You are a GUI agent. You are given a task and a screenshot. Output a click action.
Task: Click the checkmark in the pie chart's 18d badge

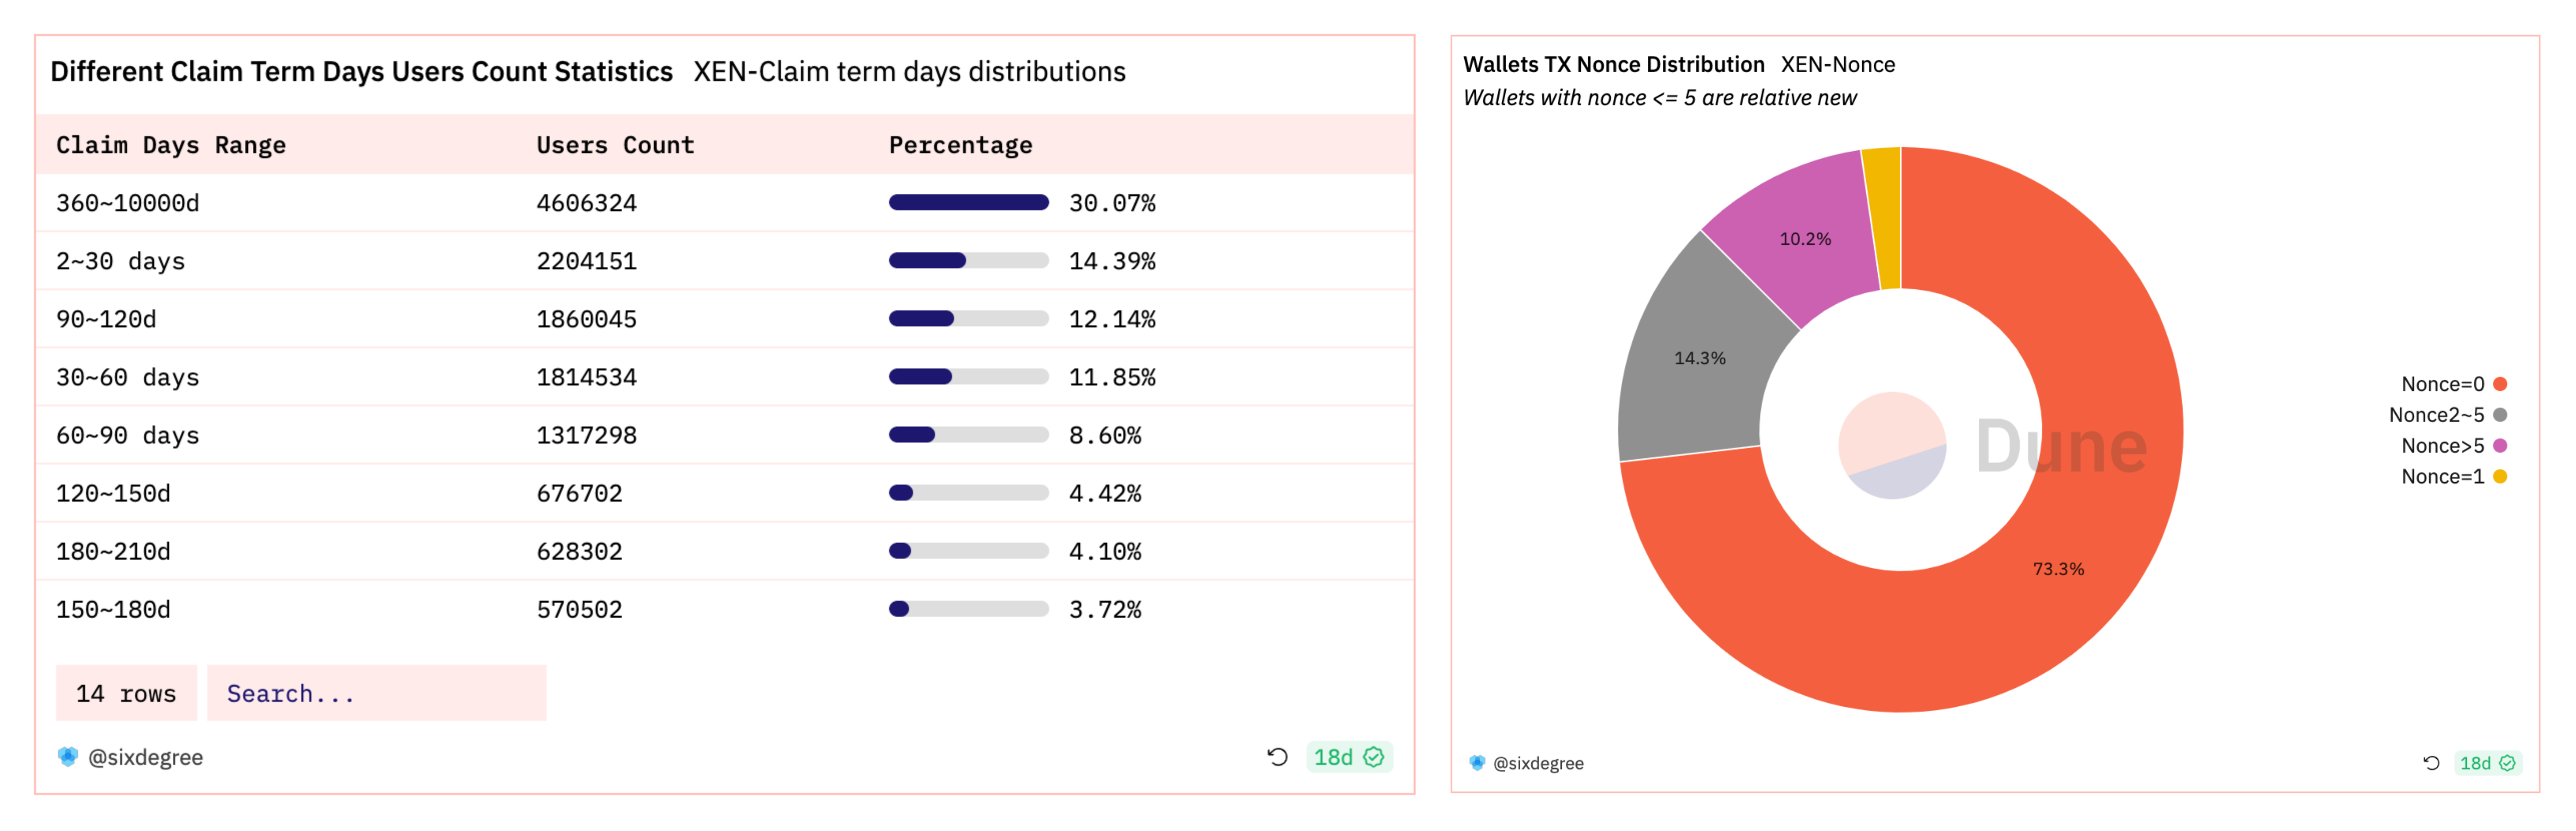[x=2507, y=763]
